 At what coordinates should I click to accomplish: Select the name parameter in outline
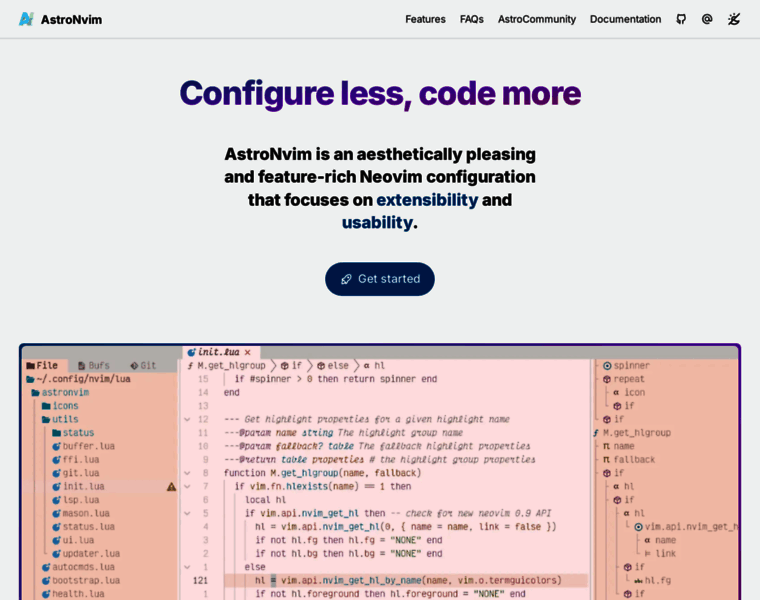coord(618,446)
